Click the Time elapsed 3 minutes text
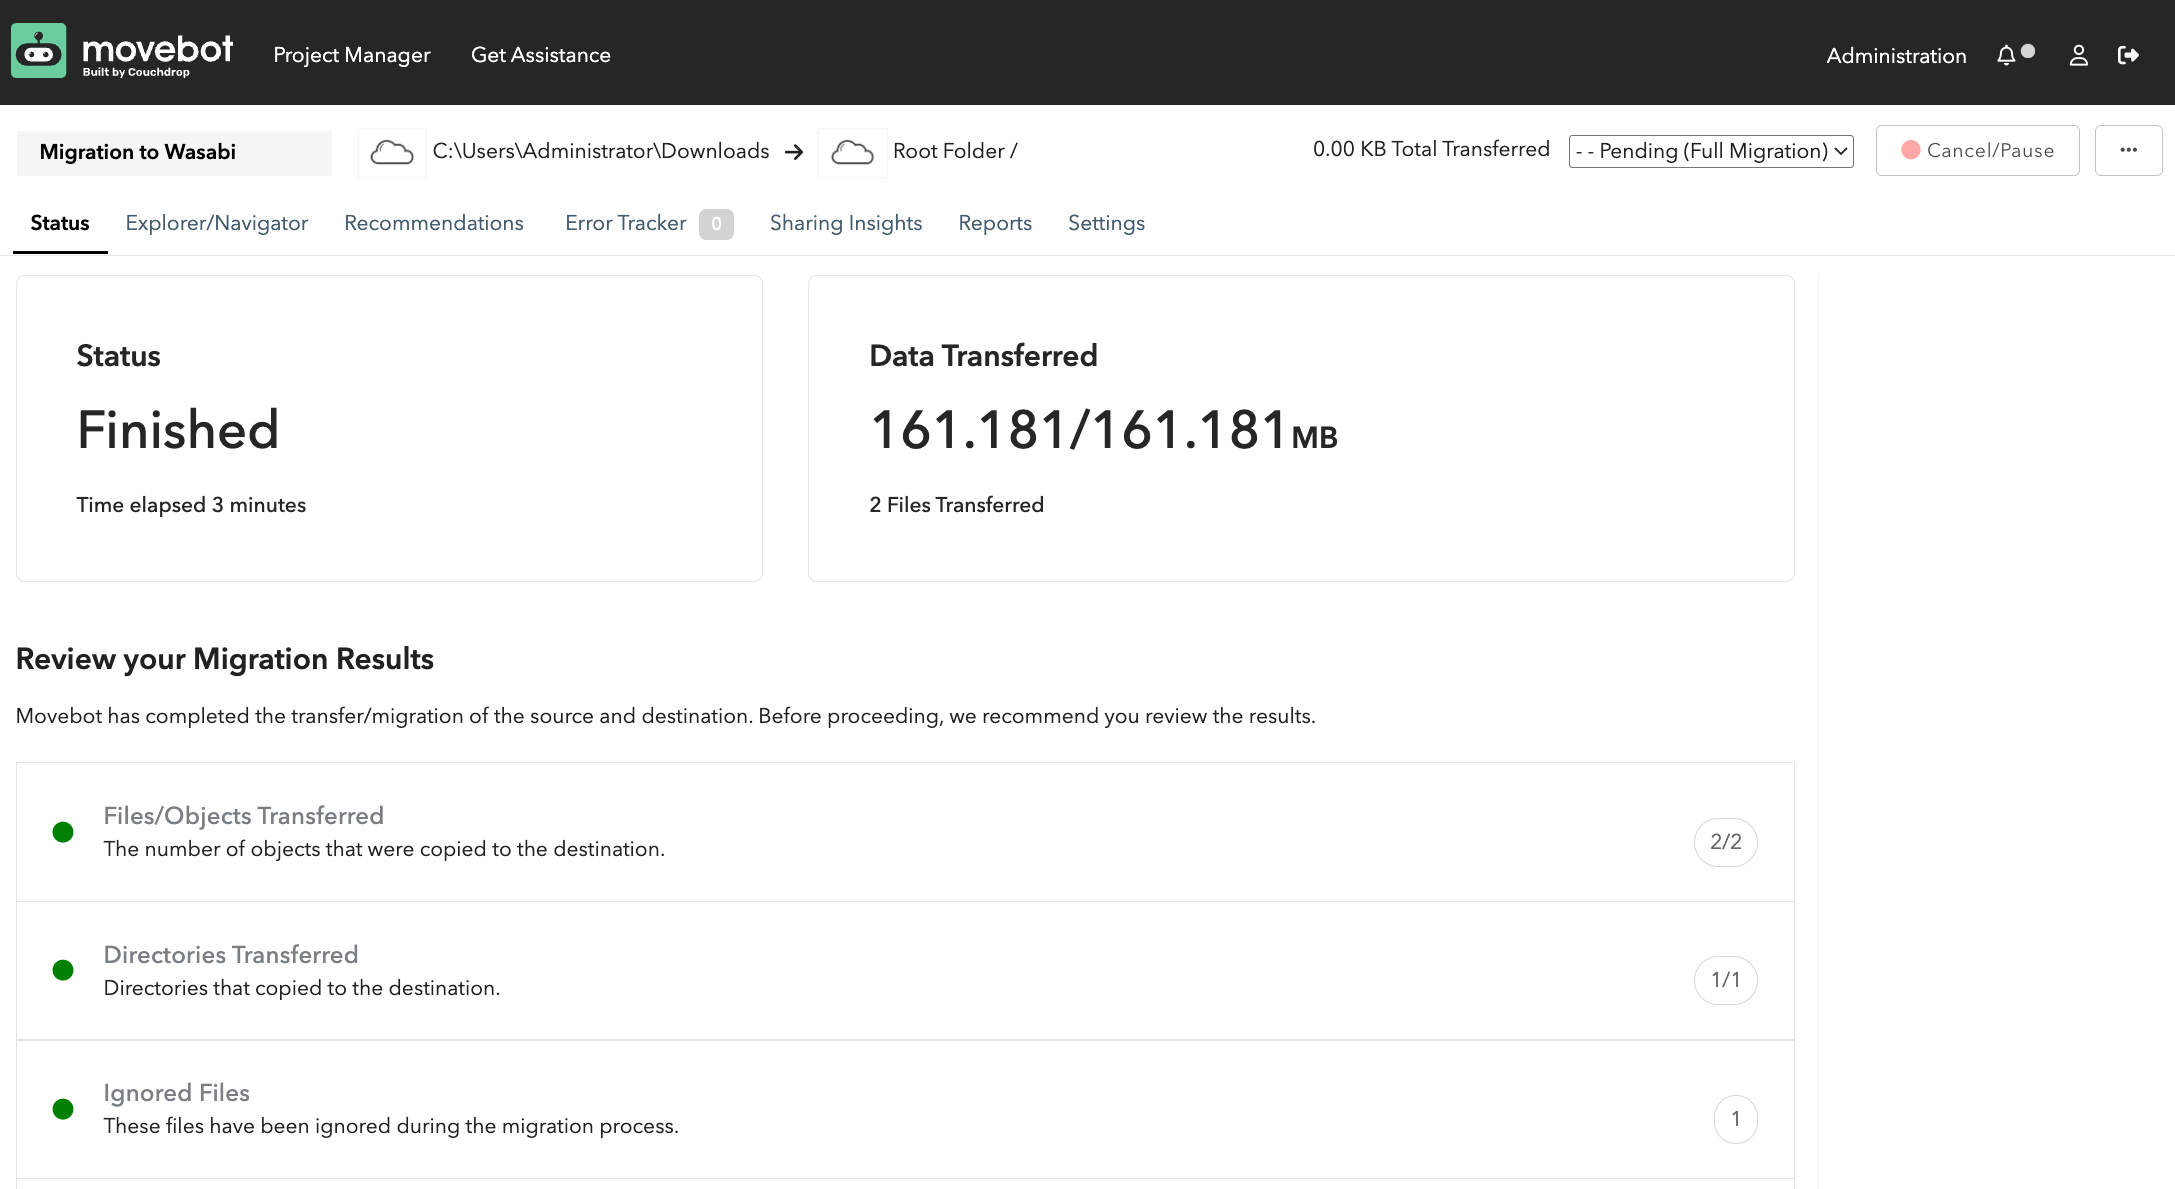Image resolution: width=2175 pixels, height=1189 pixels. click(191, 505)
